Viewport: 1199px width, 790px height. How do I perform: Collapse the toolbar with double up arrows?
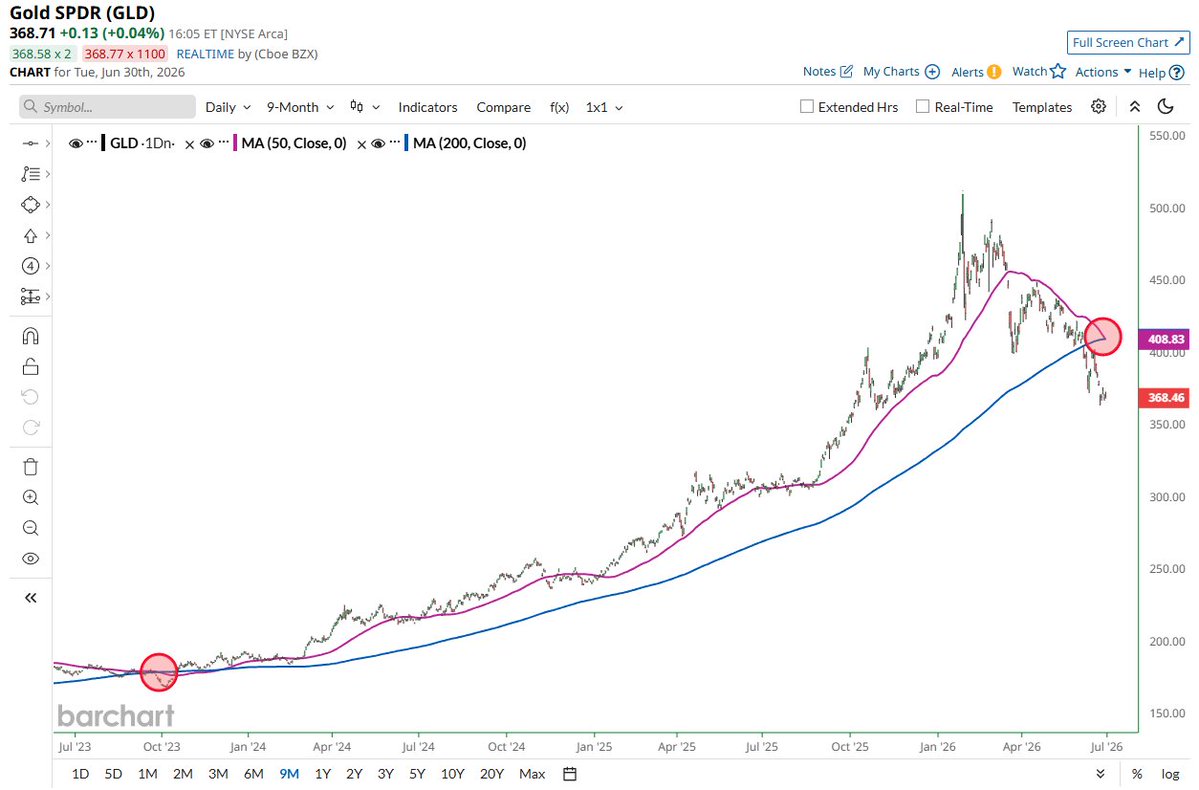pyautogui.click(x=1135, y=106)
